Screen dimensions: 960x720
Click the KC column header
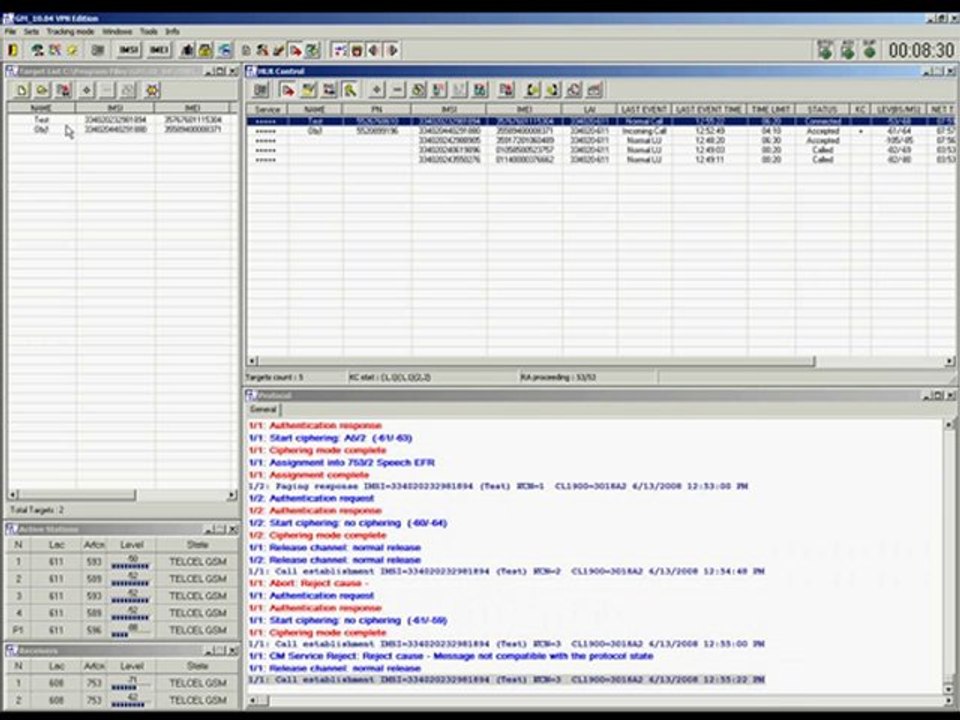tap(860, 109)
